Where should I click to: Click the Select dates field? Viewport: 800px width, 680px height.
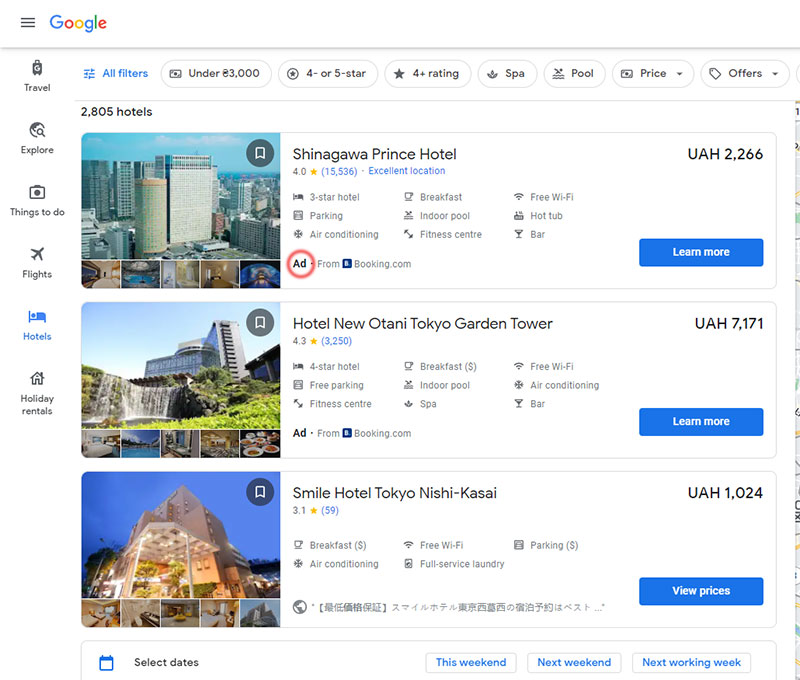point(166,662)
